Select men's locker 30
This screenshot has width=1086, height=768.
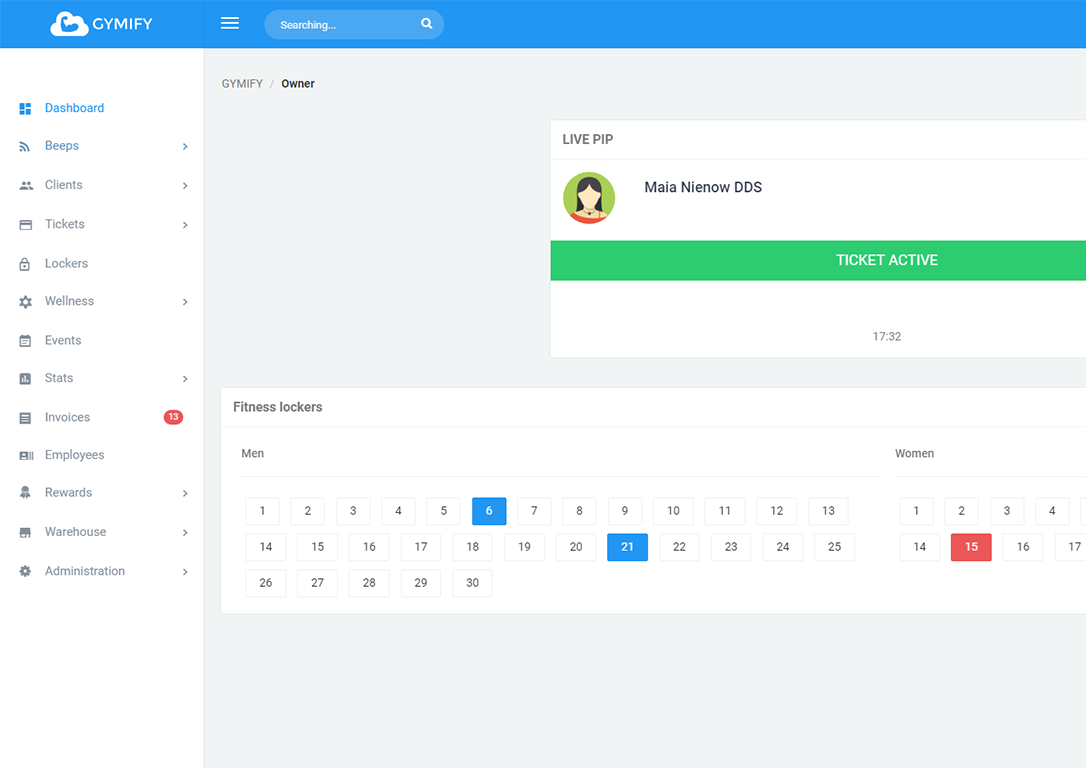pyautogui.click(x=472, y=583)
